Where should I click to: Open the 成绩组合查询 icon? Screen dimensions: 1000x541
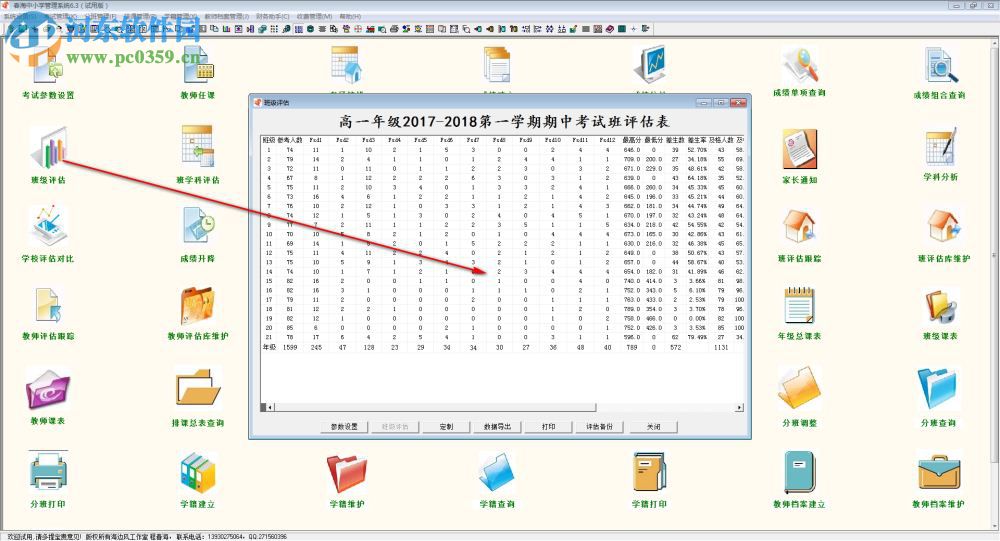coord(940,66)
